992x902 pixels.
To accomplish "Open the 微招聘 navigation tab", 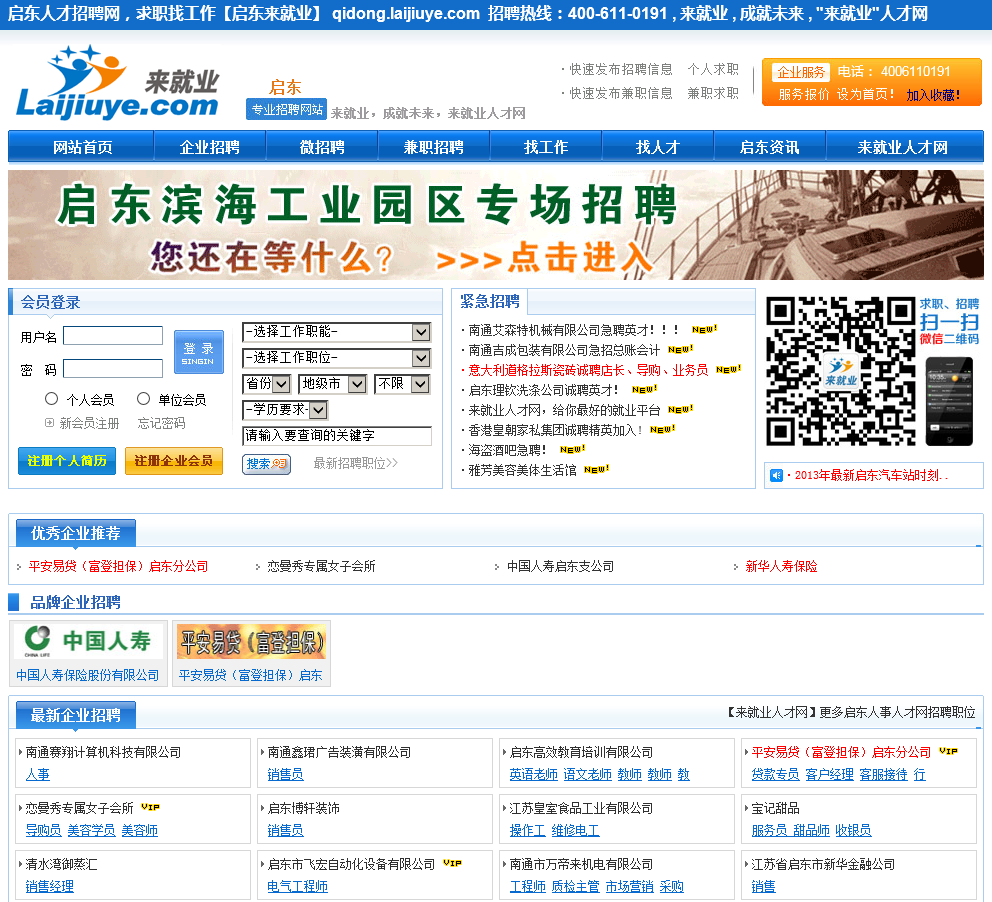I will [x=322, y=147].
